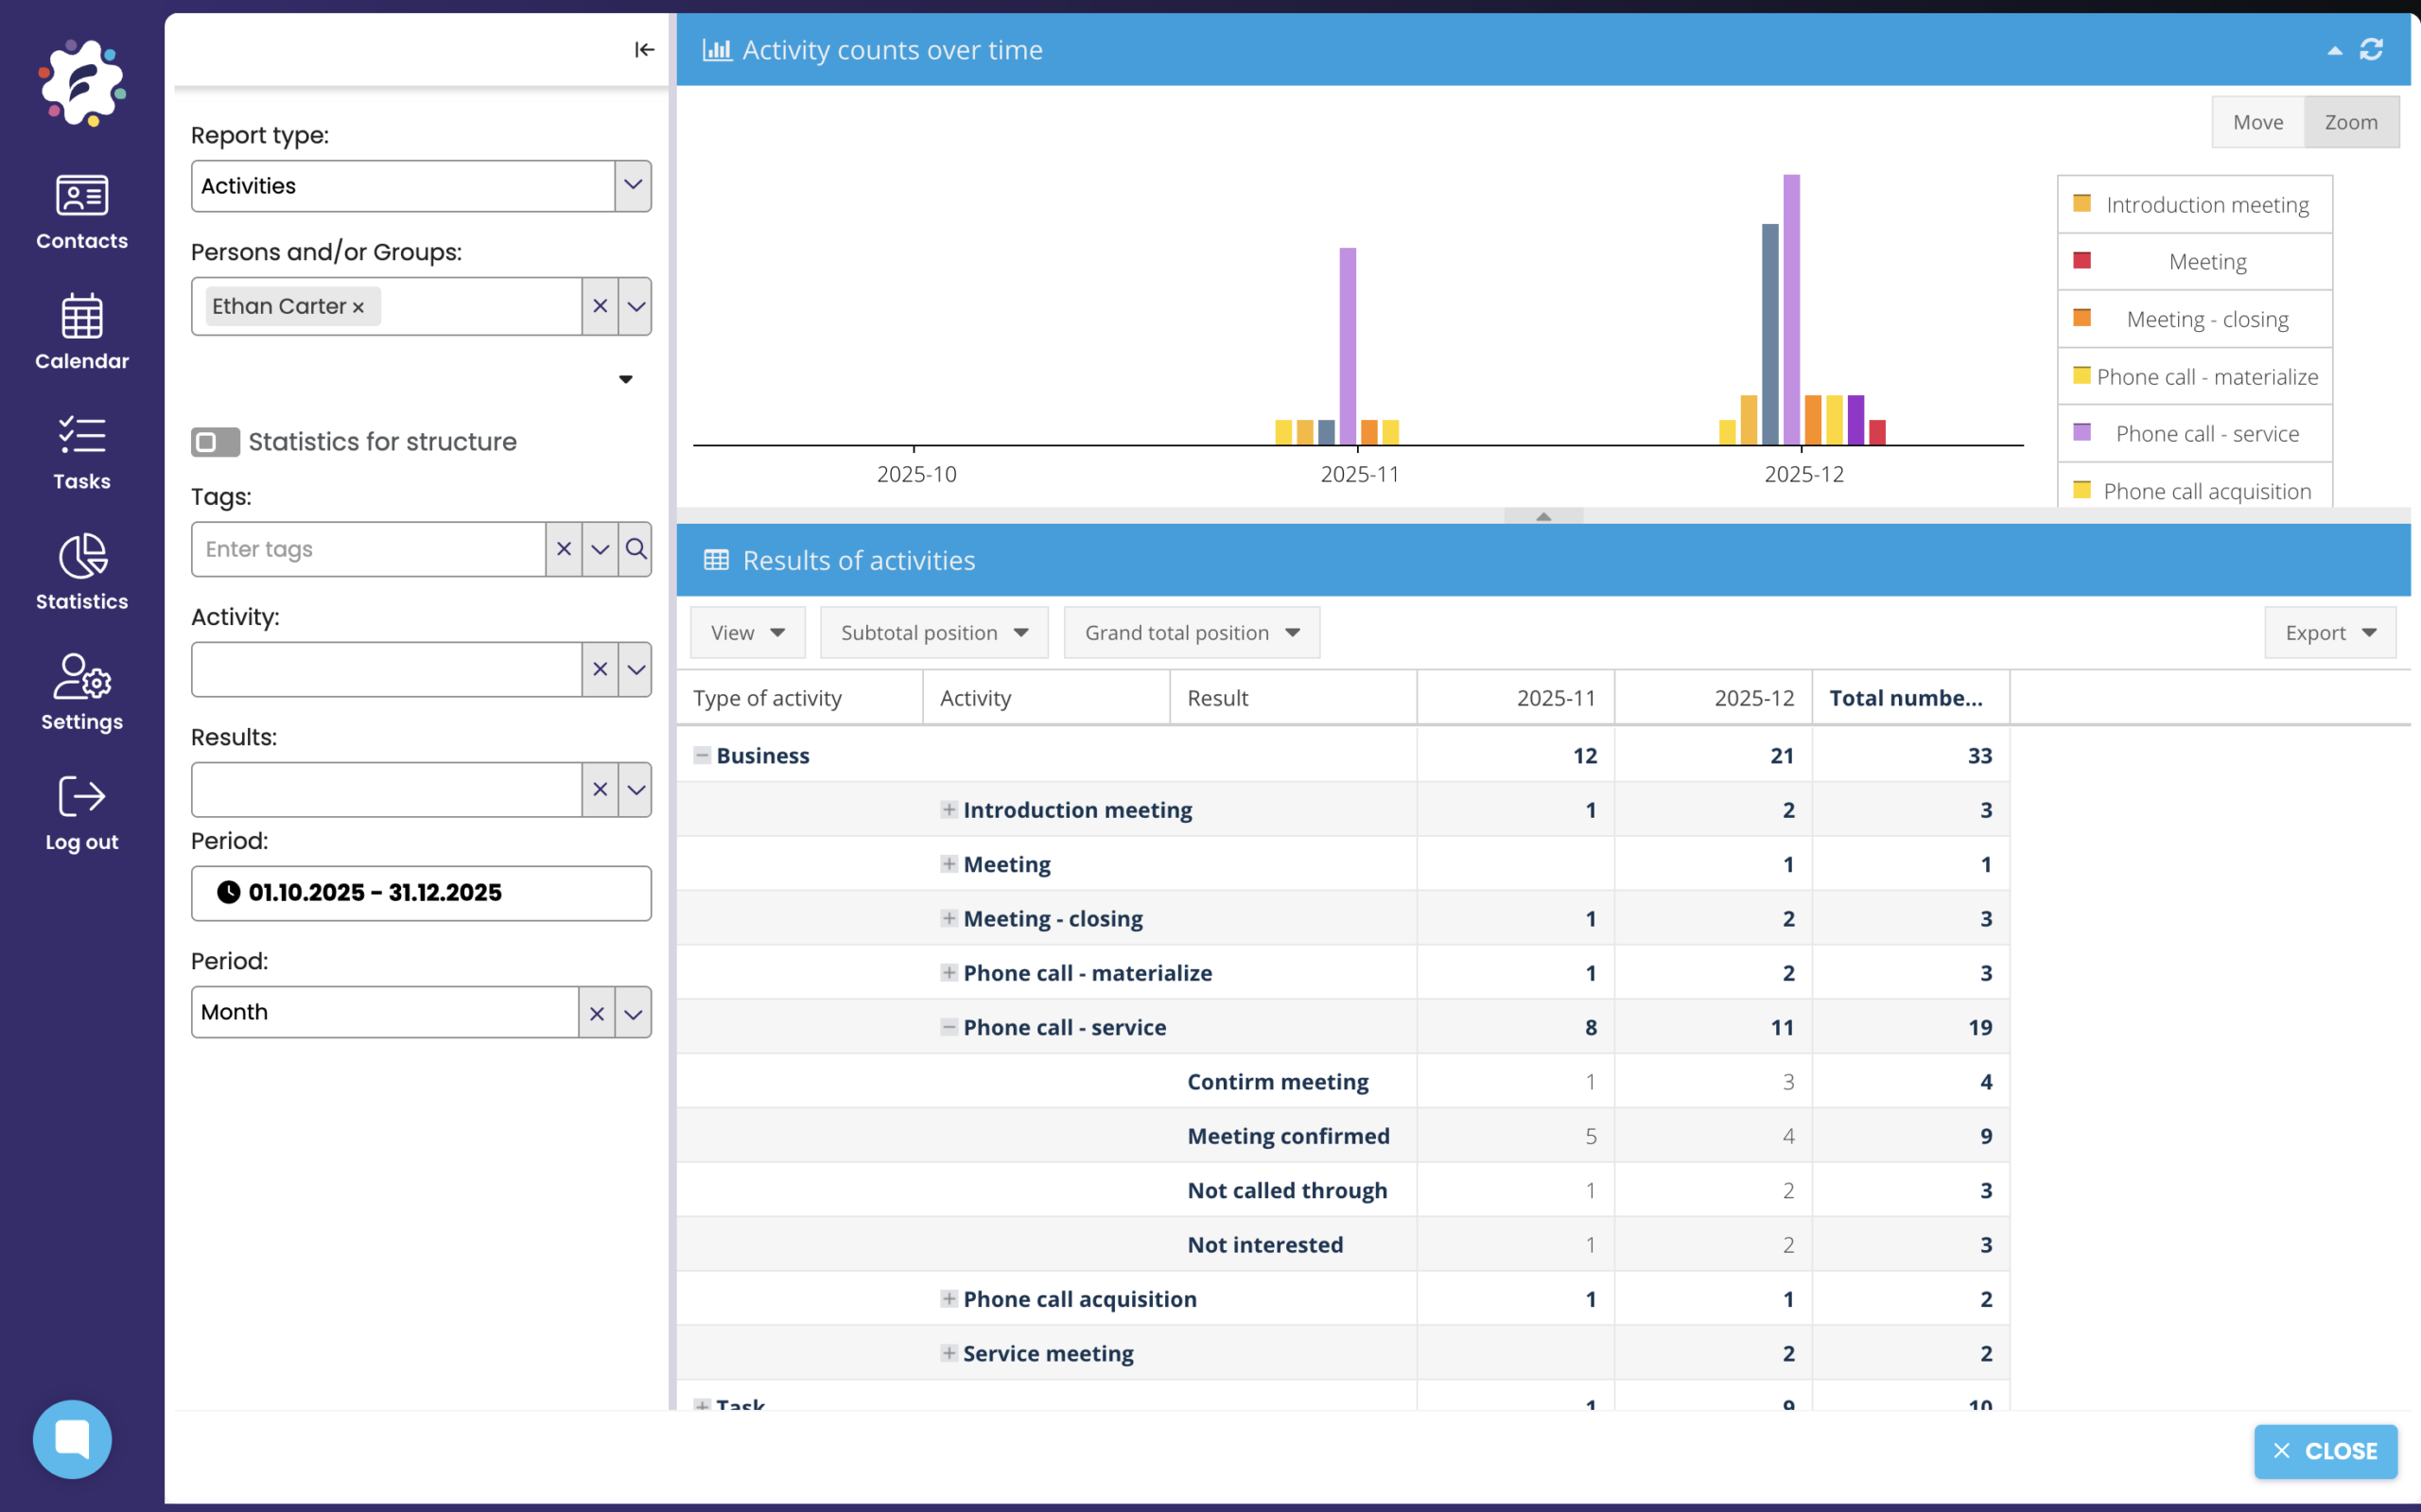Open the View menu
The image size is (2421, 1512).
[x=747, y=632]
